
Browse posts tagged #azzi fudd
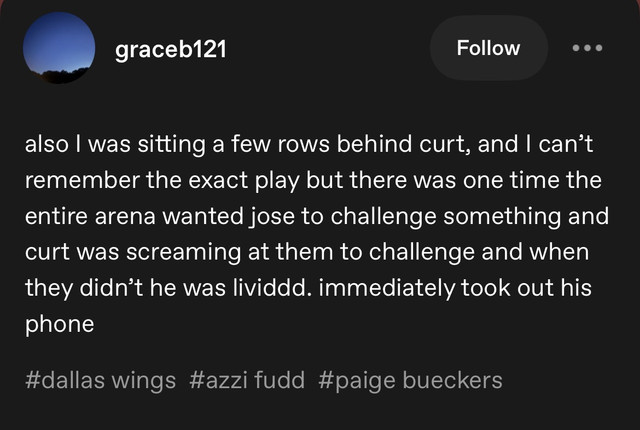tap(247, 380)
